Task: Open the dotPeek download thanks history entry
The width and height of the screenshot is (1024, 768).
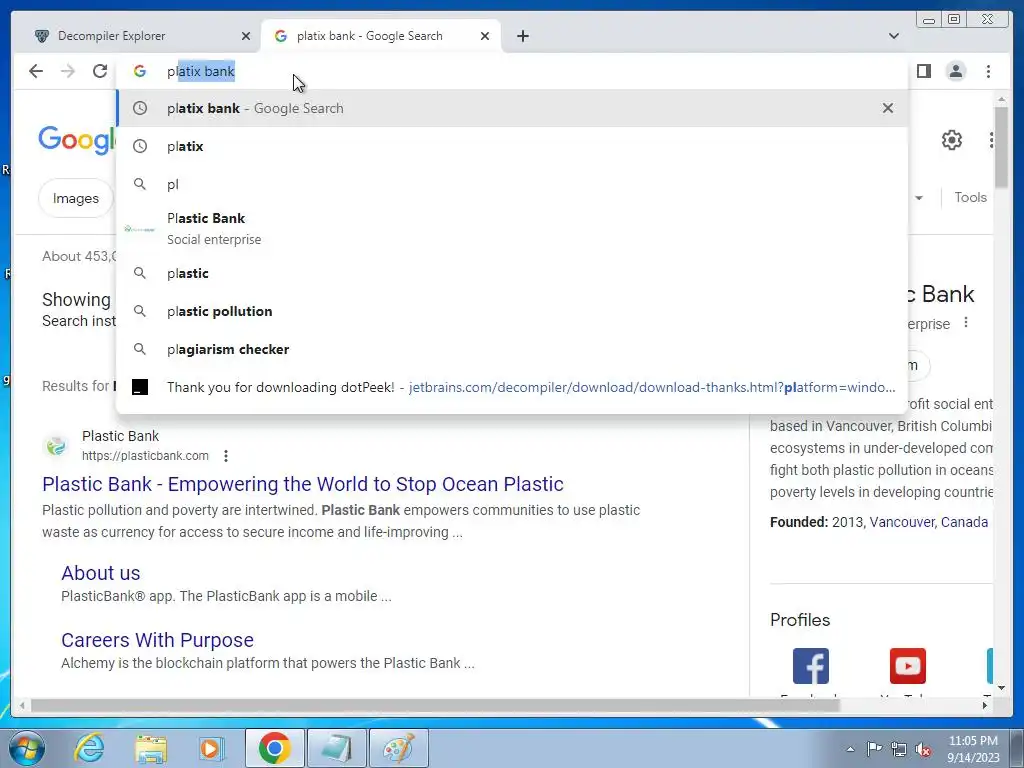Action: pyautogui.click(x=511, y=387)
